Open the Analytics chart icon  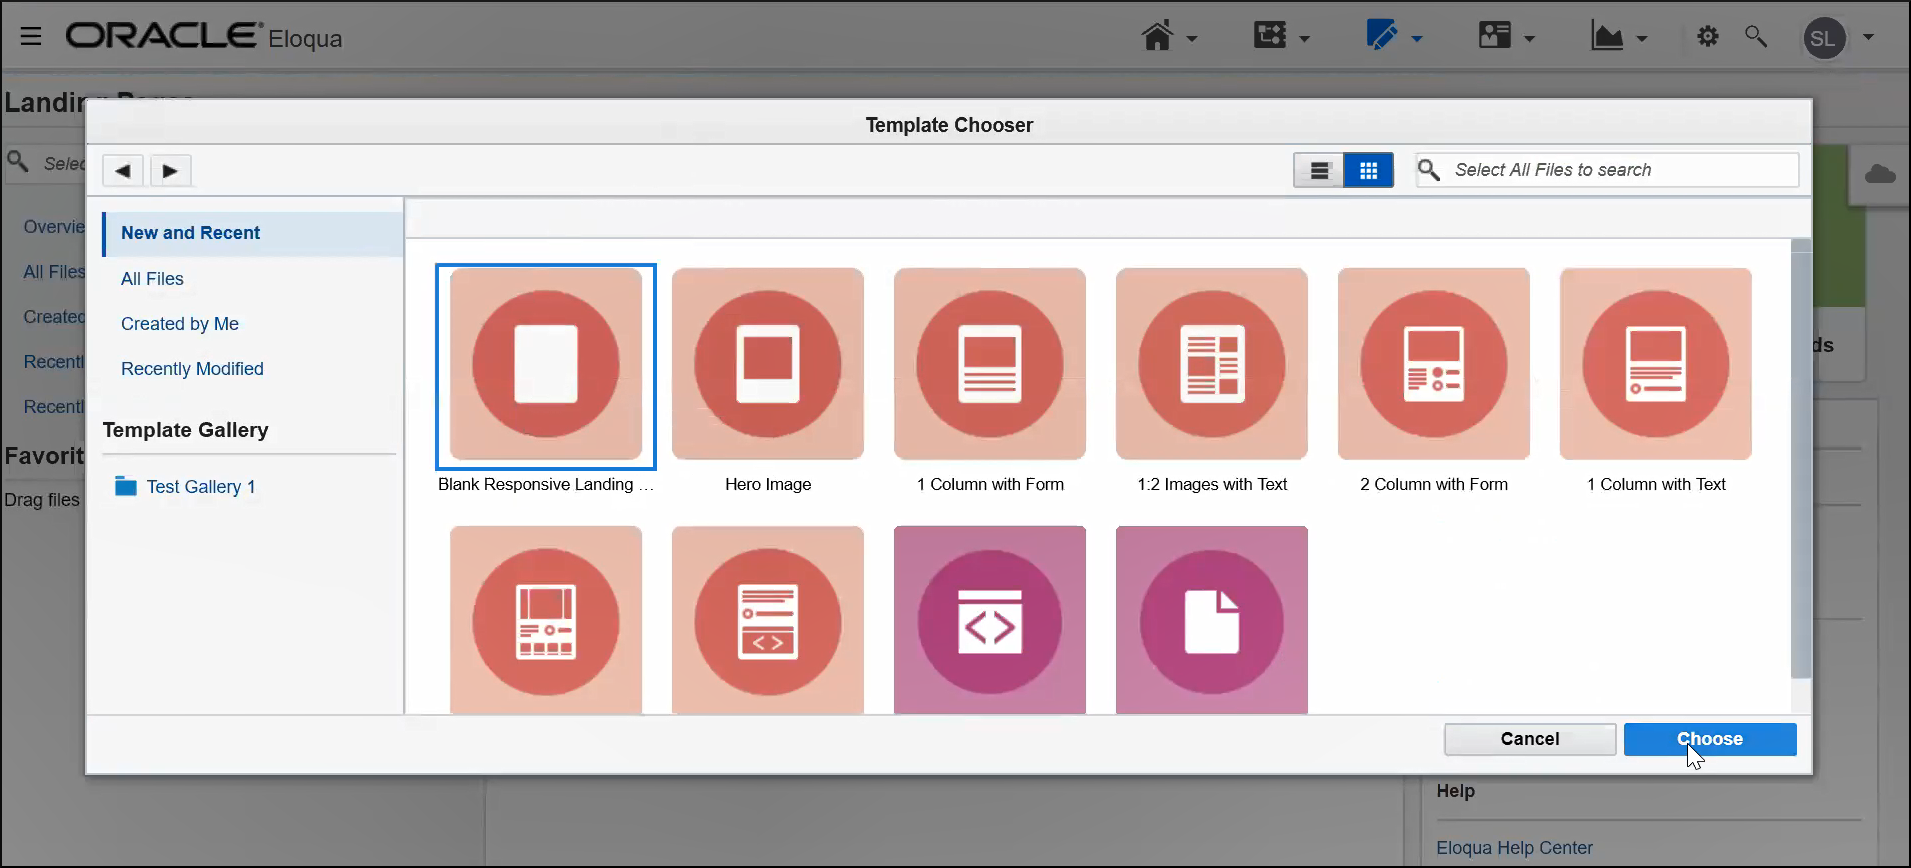(x=1607, y=37)
